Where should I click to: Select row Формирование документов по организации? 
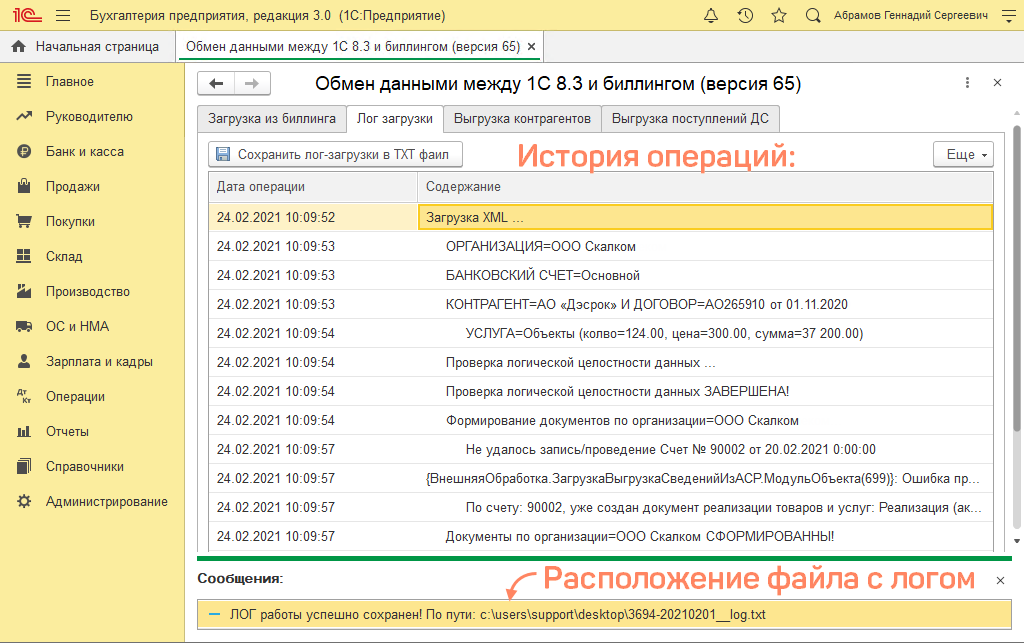[601, 420]
